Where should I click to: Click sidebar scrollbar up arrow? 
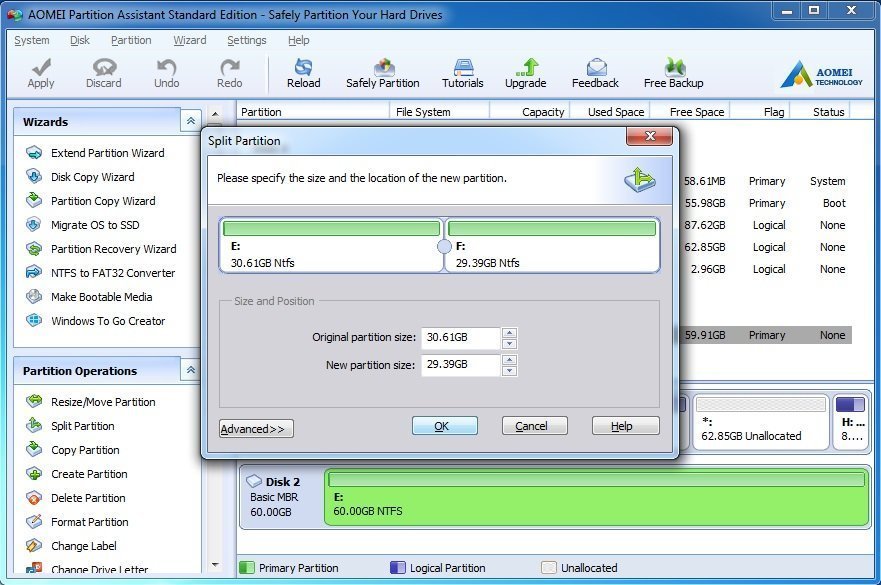coord(215,114)
